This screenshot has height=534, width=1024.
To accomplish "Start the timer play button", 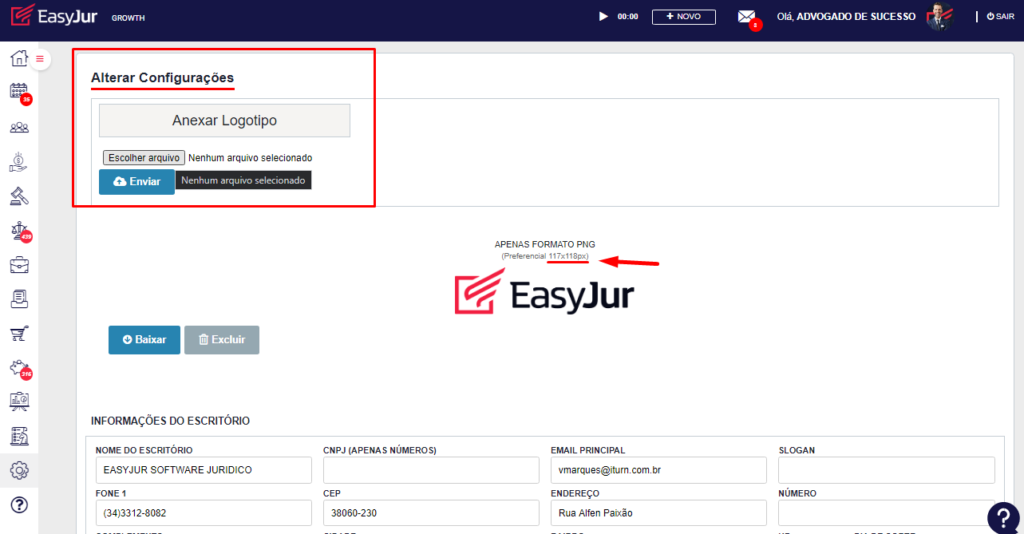I will tap(603, 16).
